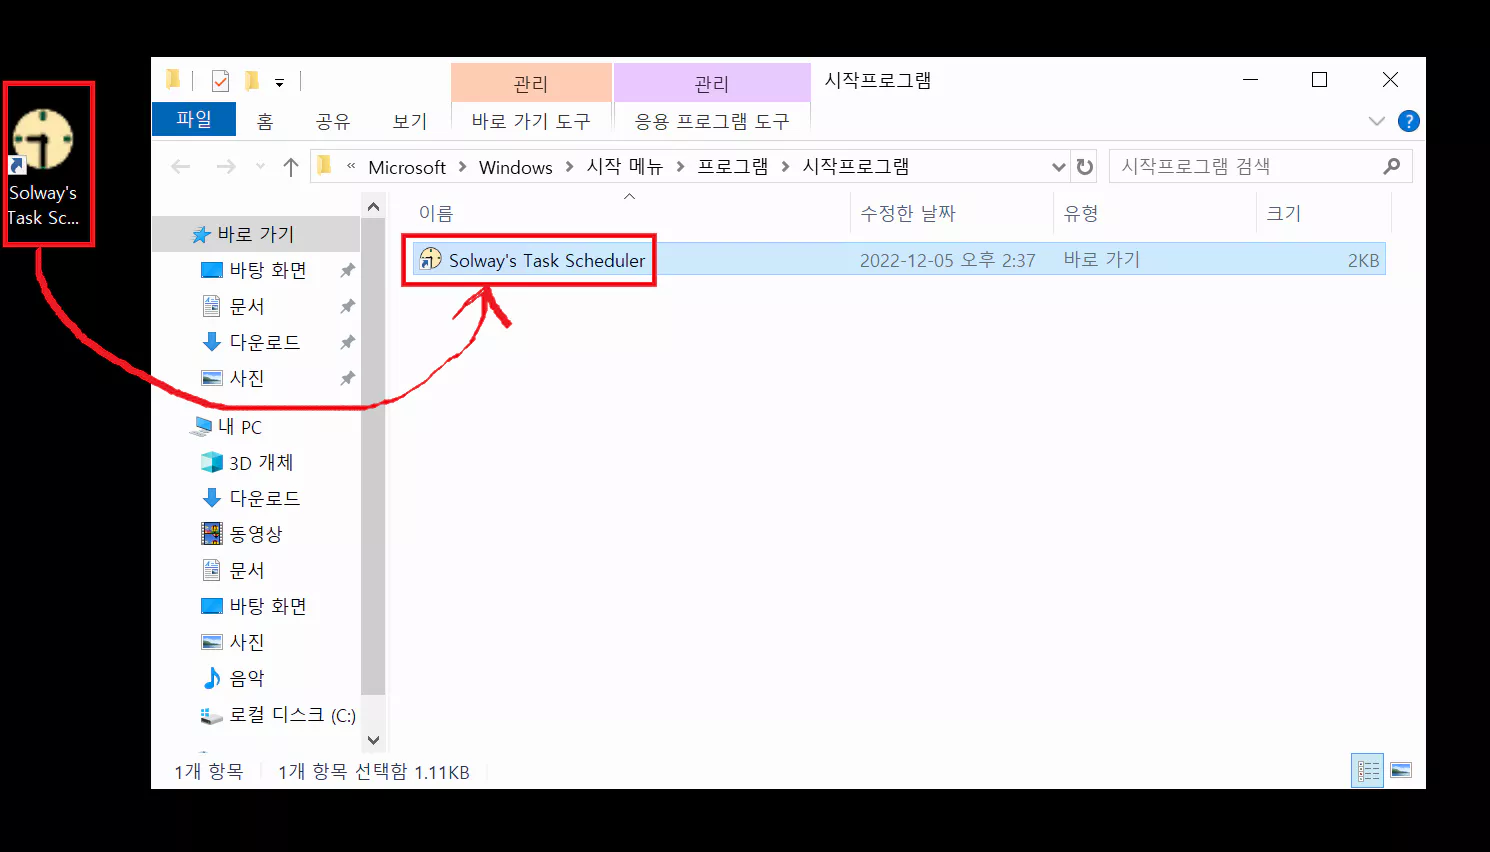Switch to details view via status bar icon

point(1367,770)
